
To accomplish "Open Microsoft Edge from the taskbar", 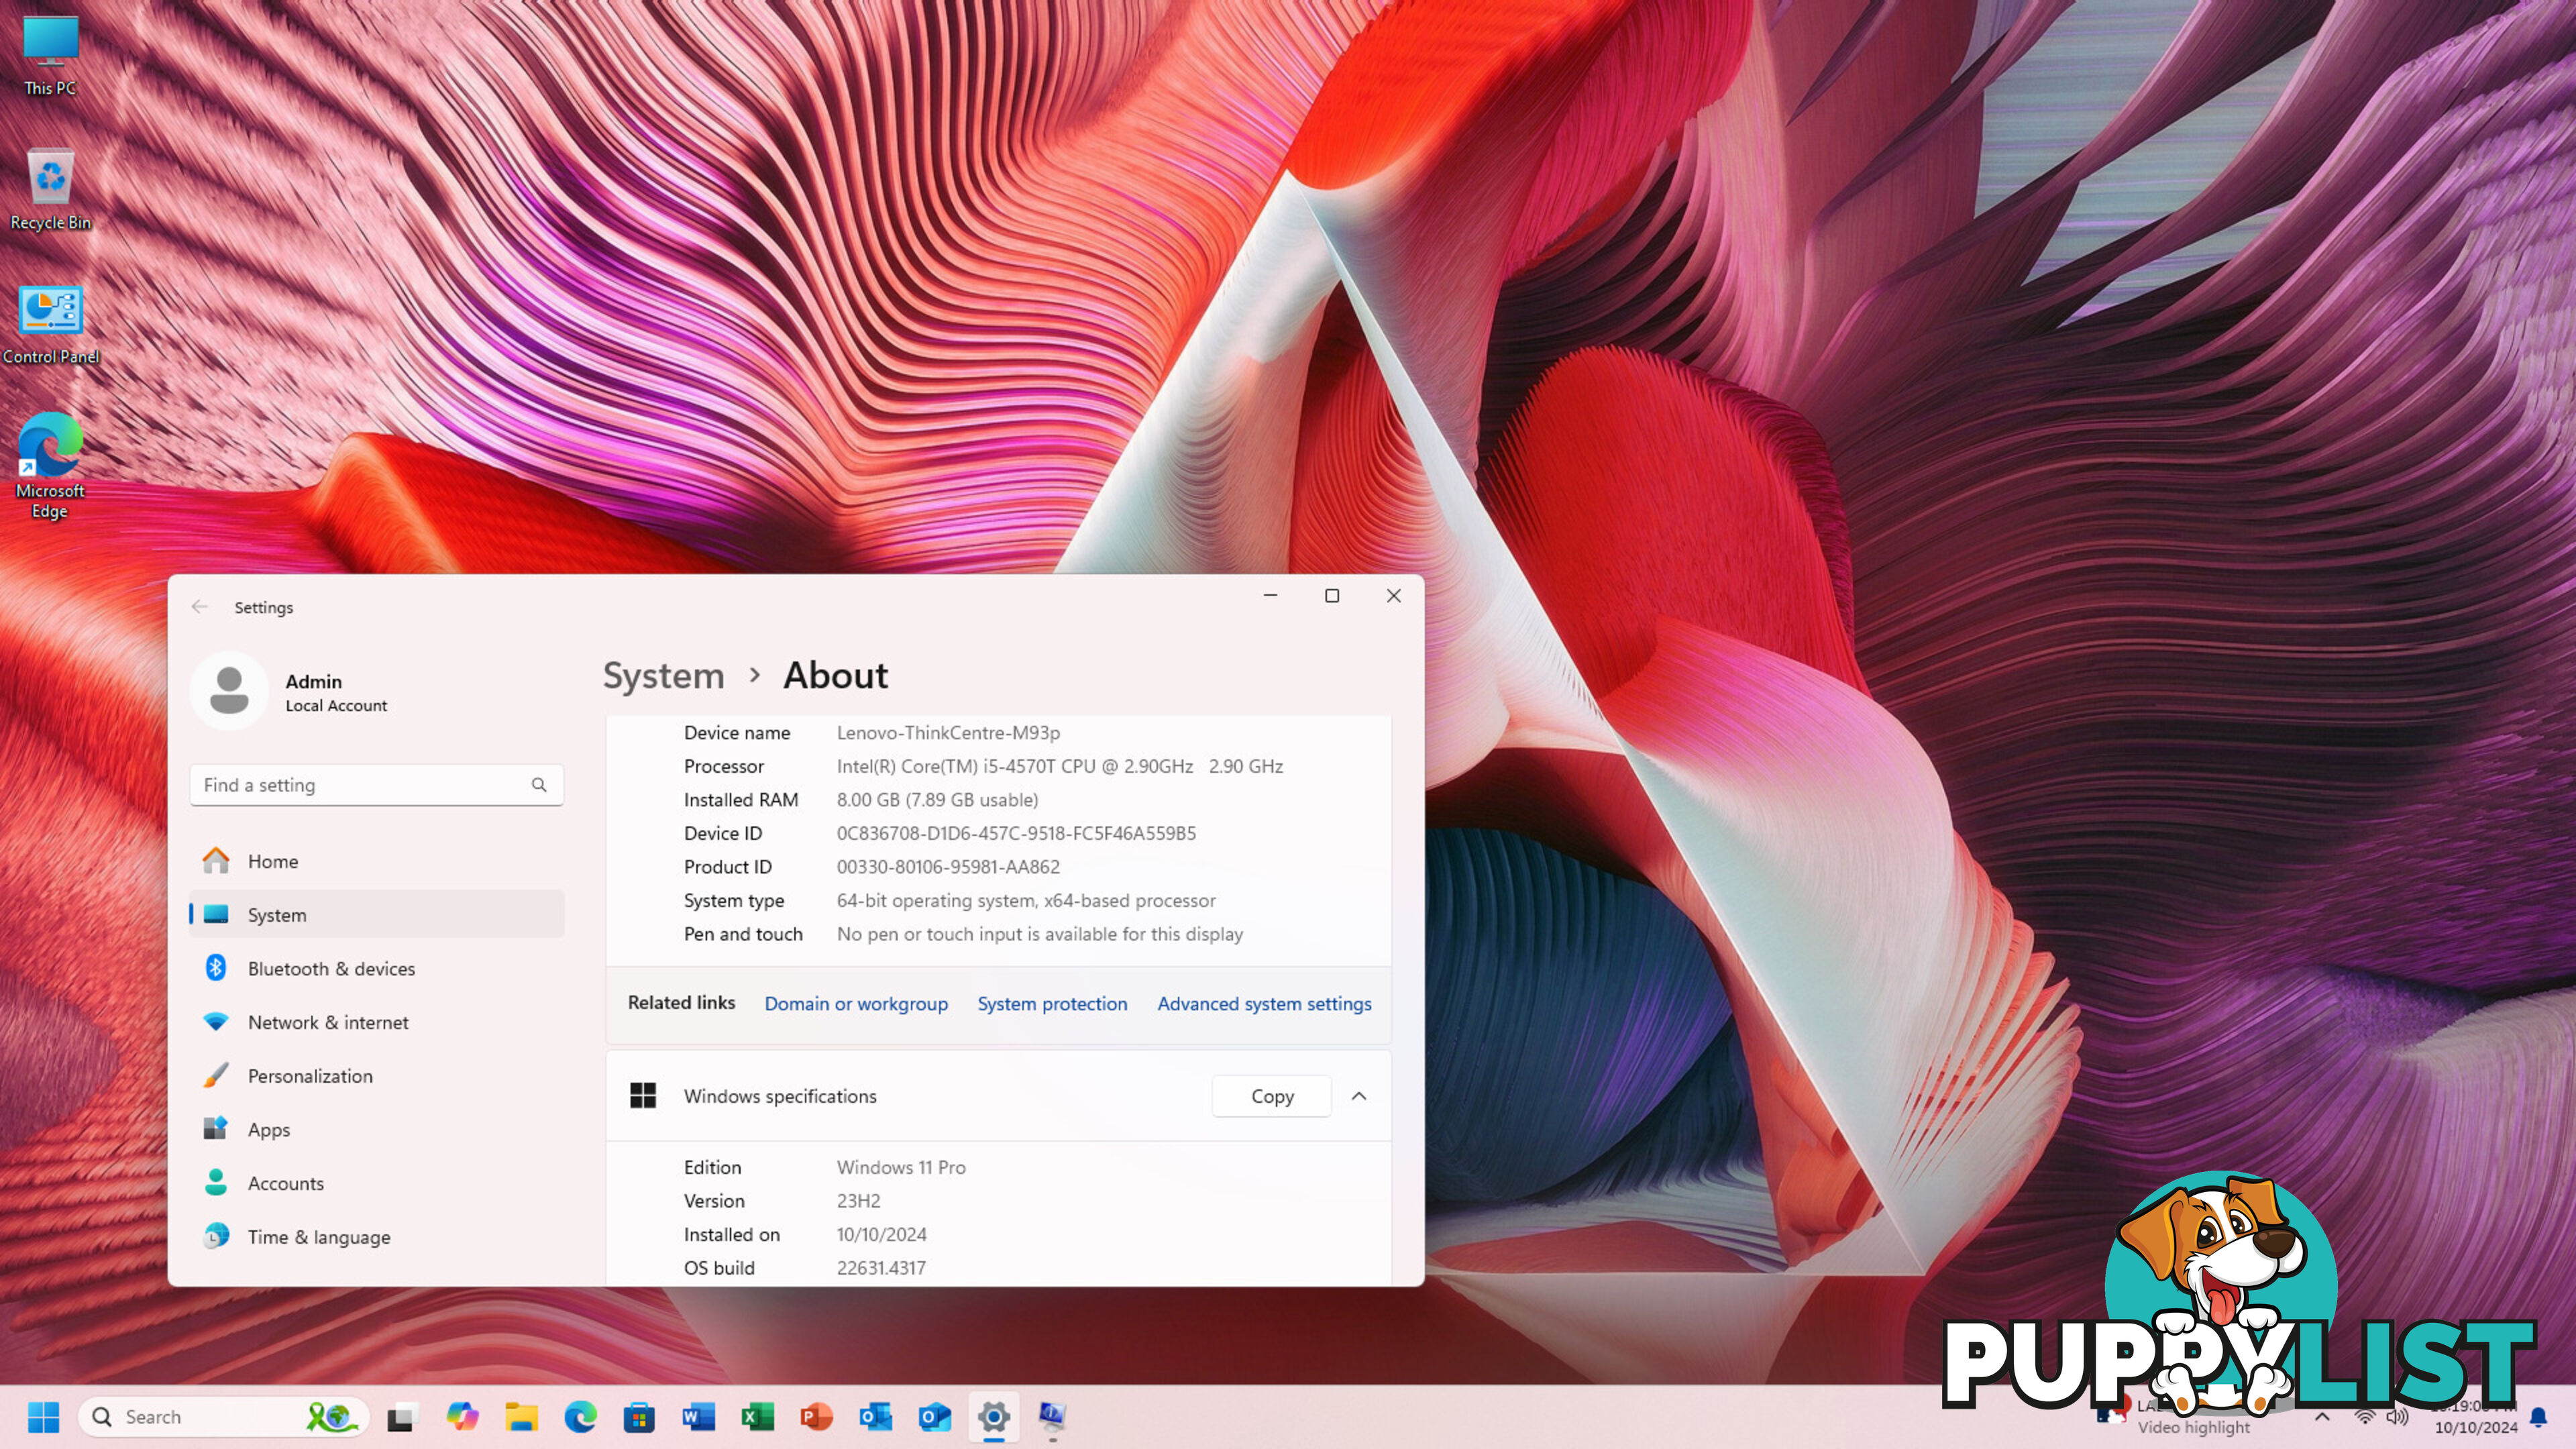I will pyautogui.click(x=580, y=1416).
